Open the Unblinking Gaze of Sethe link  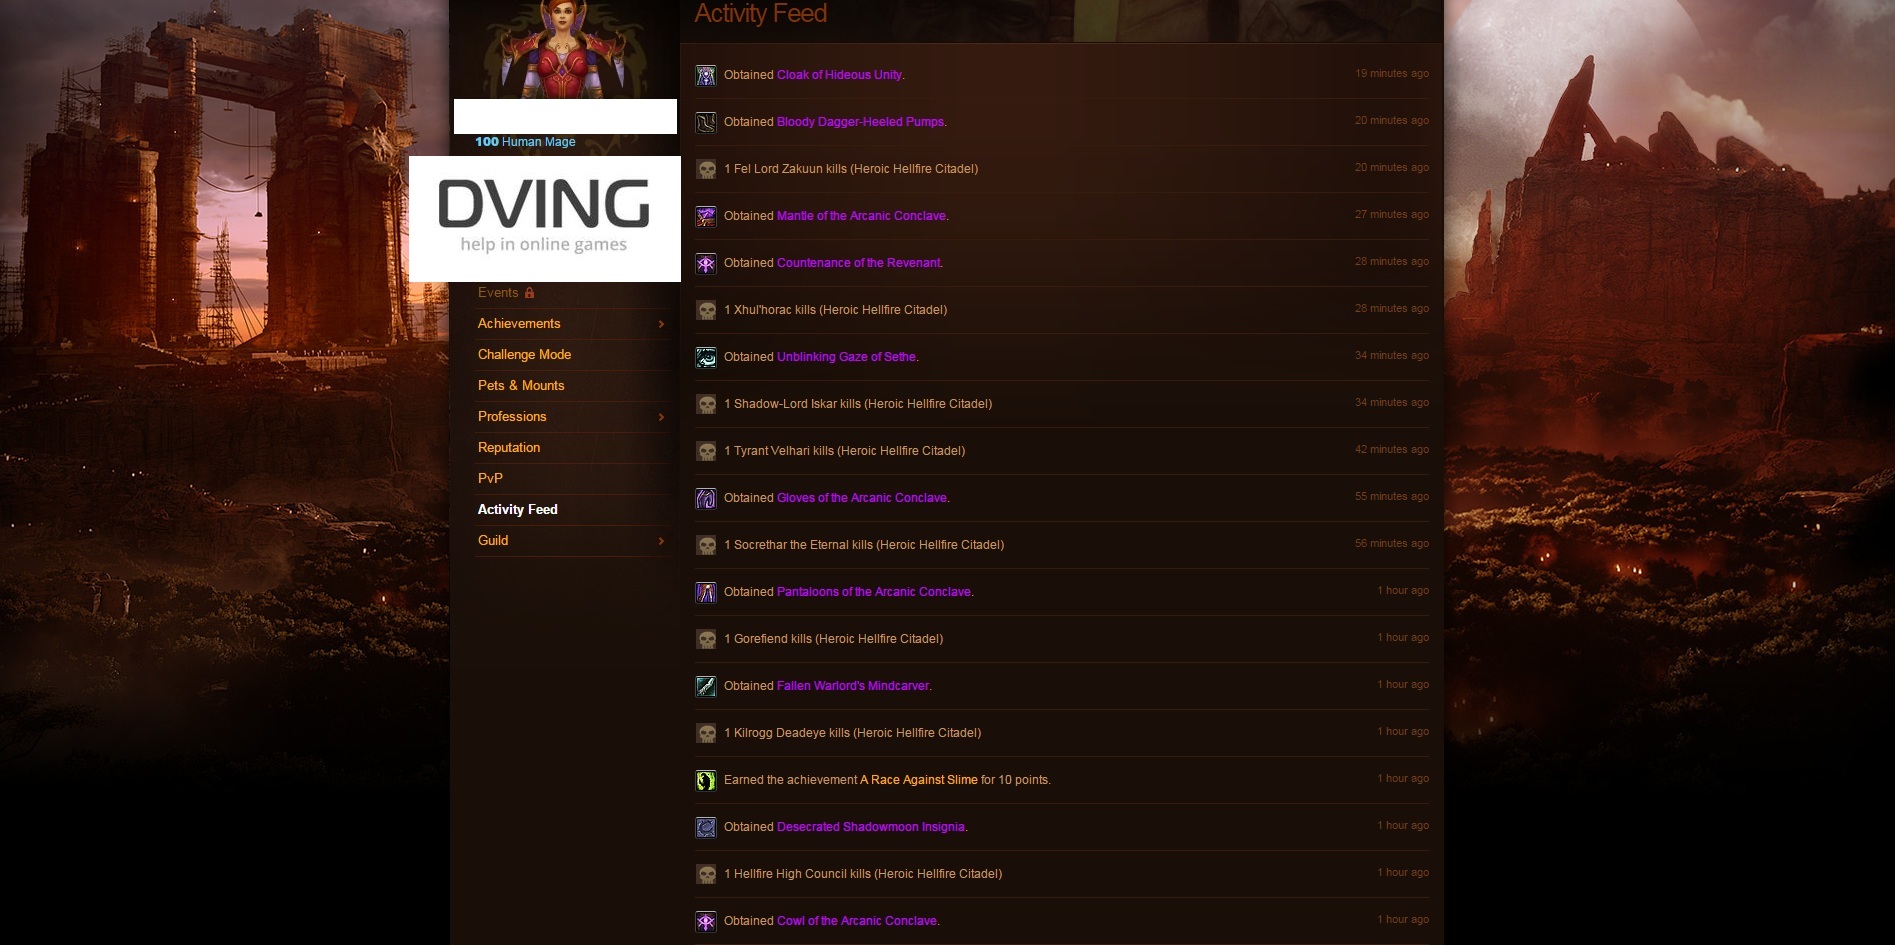point(846,357)
